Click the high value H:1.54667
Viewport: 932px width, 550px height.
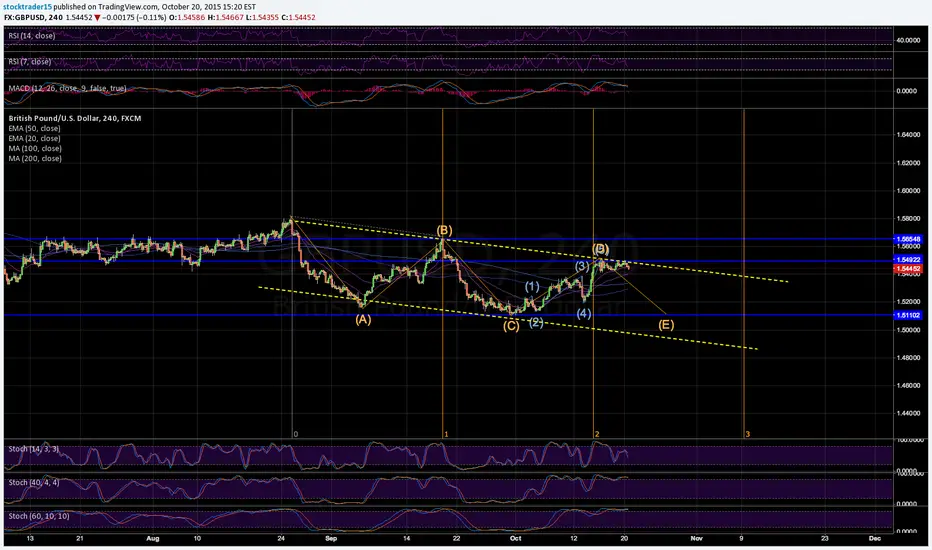225,17
